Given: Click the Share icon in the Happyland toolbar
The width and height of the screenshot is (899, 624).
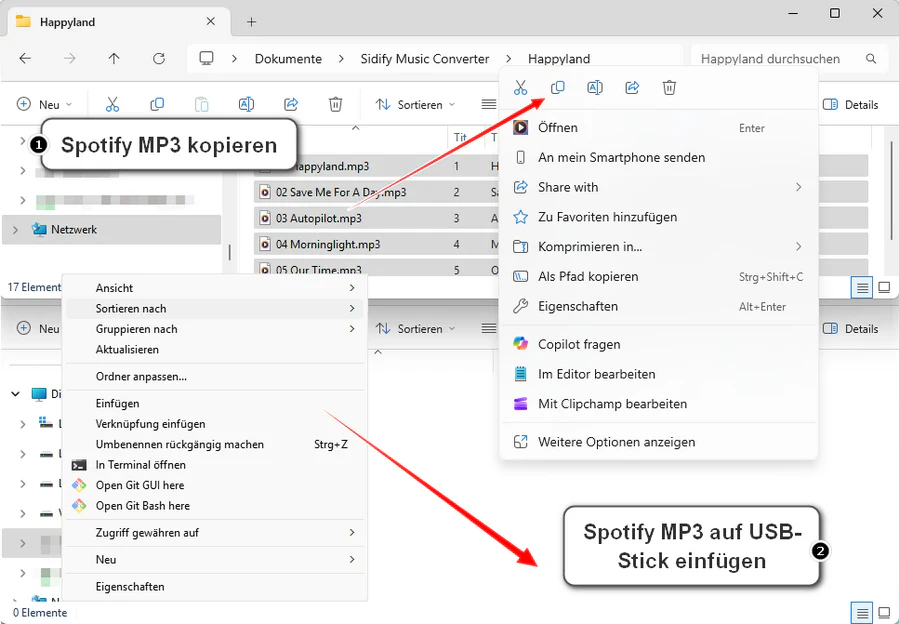Looking at the screenshot, I should (291, 104).
